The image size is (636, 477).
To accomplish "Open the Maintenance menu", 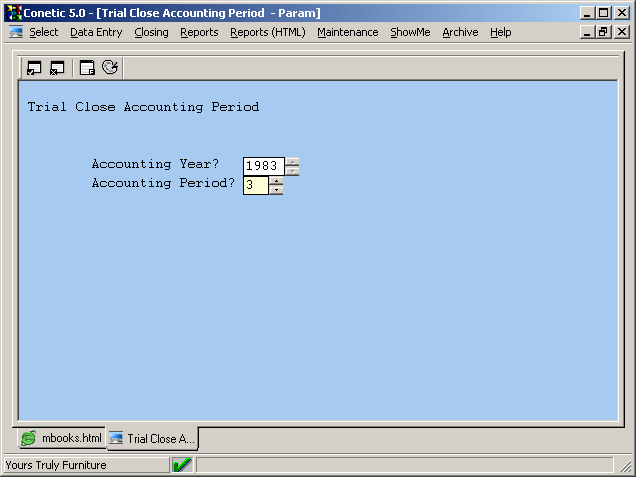I will [347, 32].
